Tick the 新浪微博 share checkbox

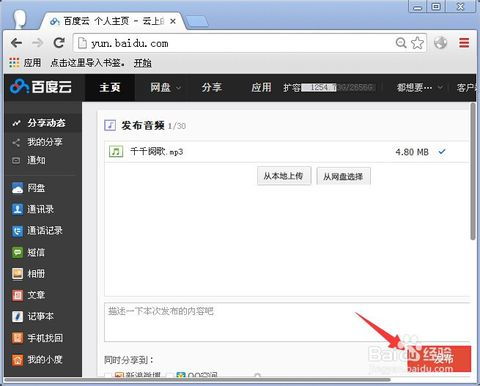108,376
